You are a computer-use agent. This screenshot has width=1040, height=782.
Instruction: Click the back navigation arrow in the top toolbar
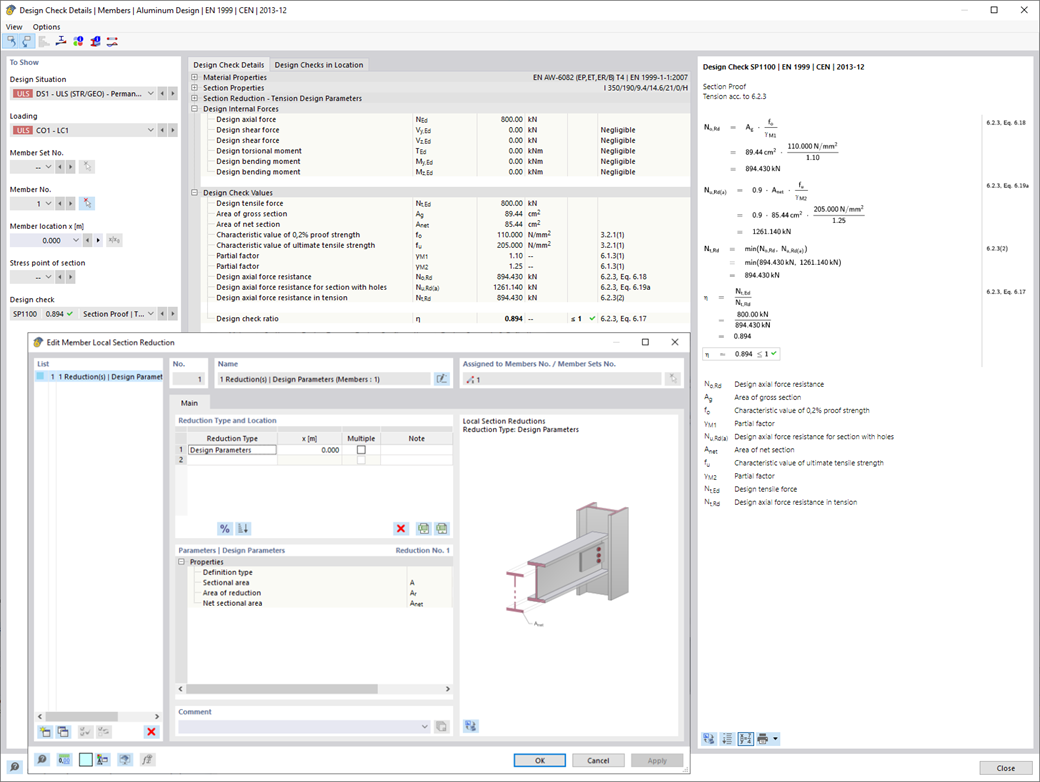(x=11, y=41)
